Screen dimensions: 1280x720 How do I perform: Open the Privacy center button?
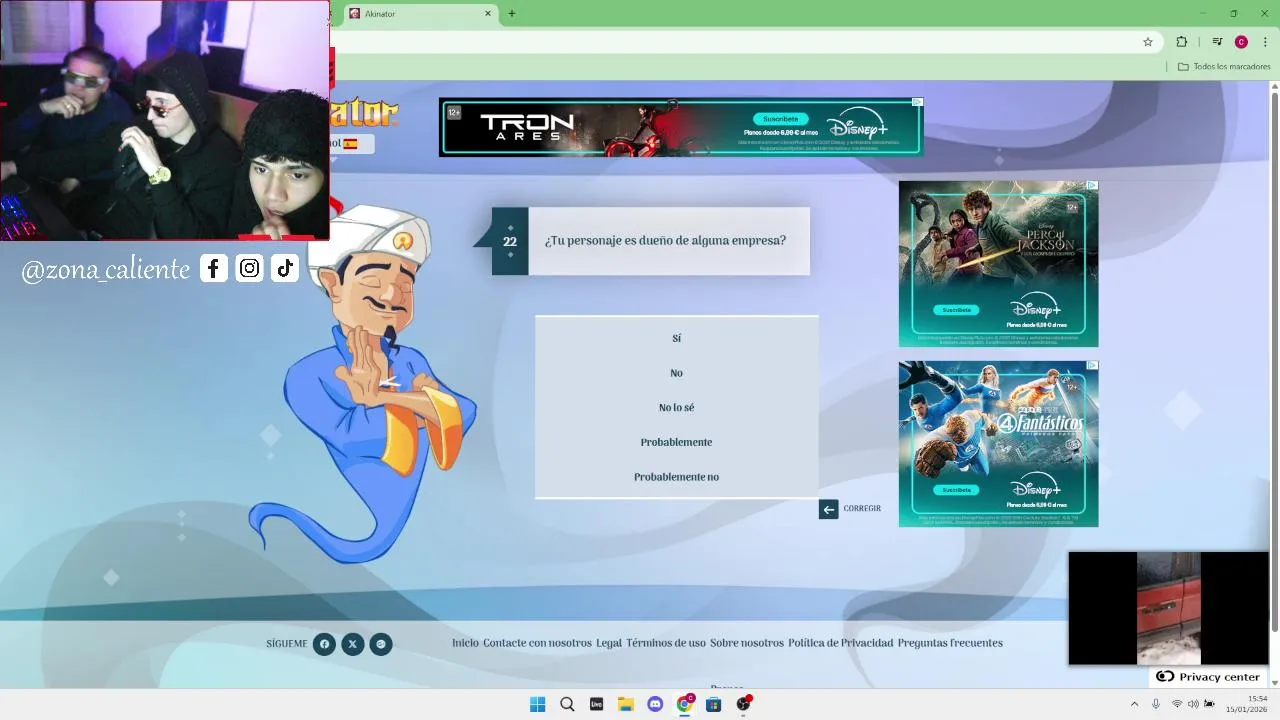point(1208,677)
